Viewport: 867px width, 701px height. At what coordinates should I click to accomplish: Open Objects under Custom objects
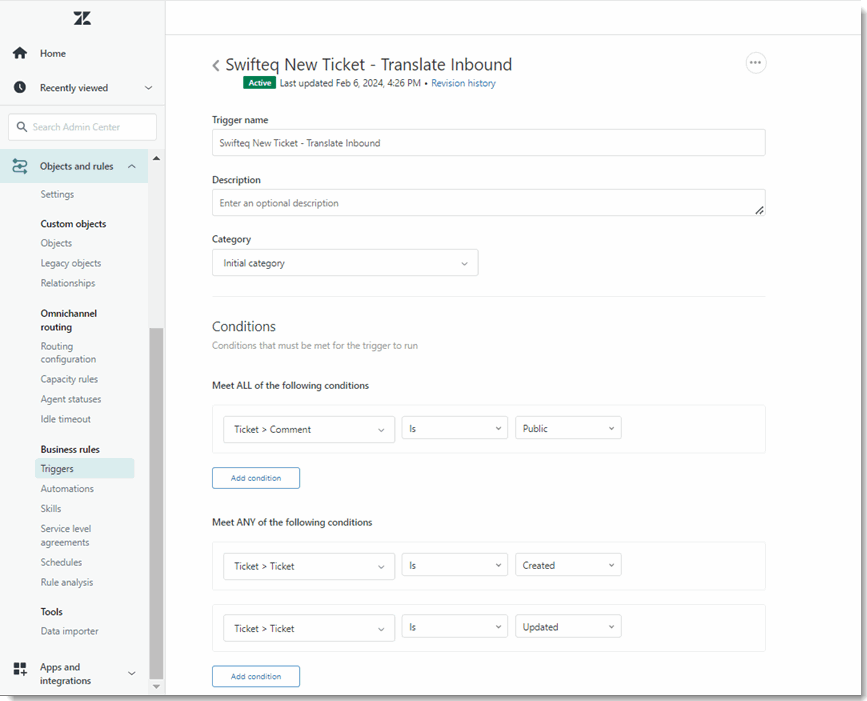click(56, 243)
